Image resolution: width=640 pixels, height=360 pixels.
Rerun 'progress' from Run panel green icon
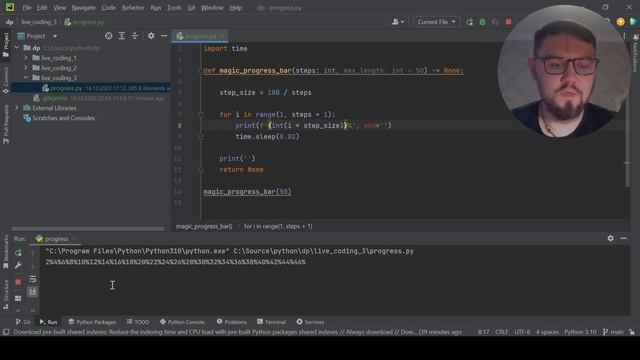[x=18, y=253]
